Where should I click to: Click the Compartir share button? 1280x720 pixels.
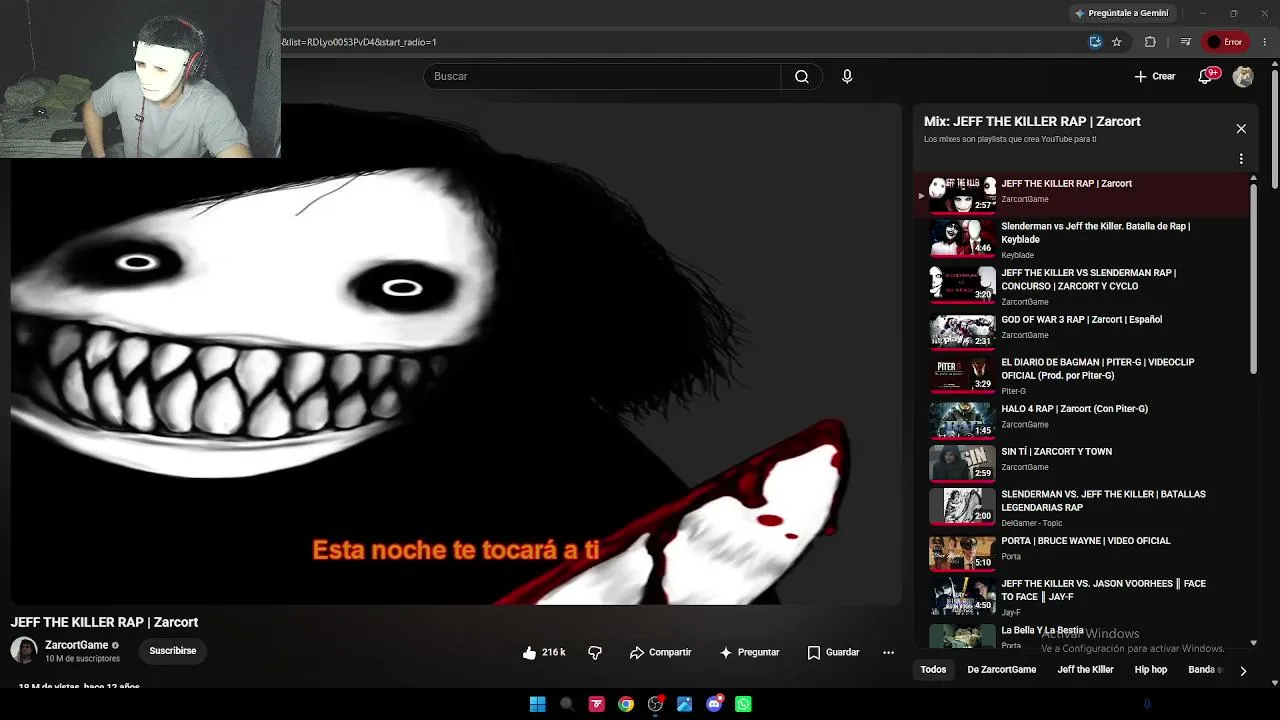(660, 652)
